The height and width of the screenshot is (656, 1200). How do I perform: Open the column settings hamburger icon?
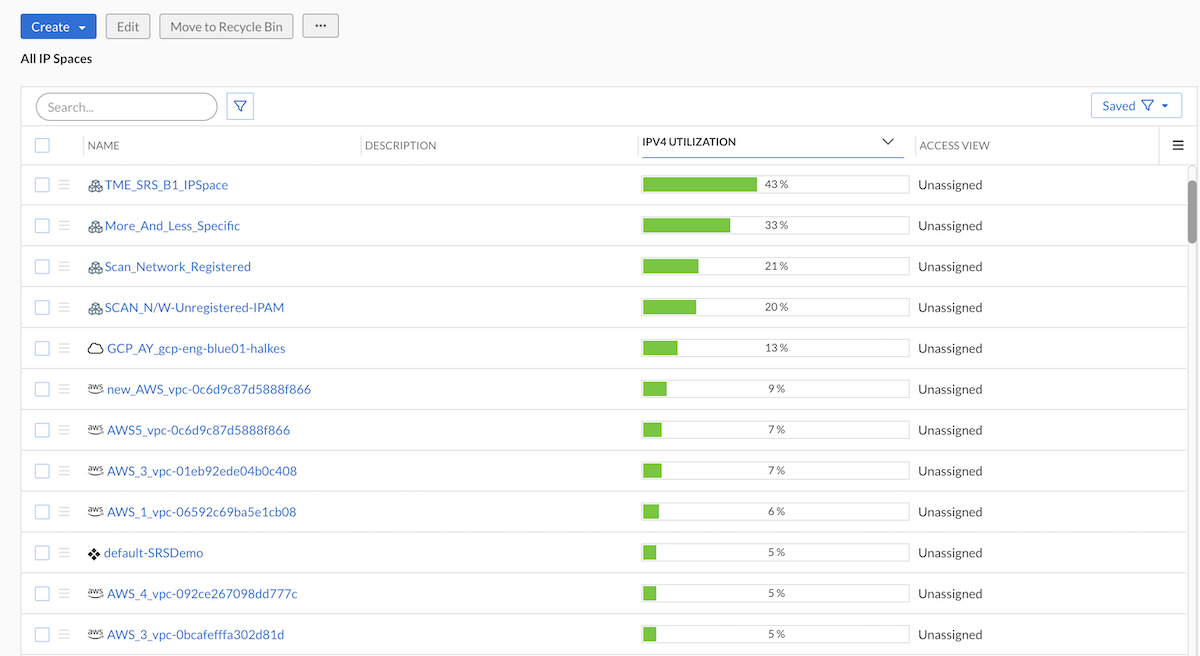click(x=1178, y=145)
